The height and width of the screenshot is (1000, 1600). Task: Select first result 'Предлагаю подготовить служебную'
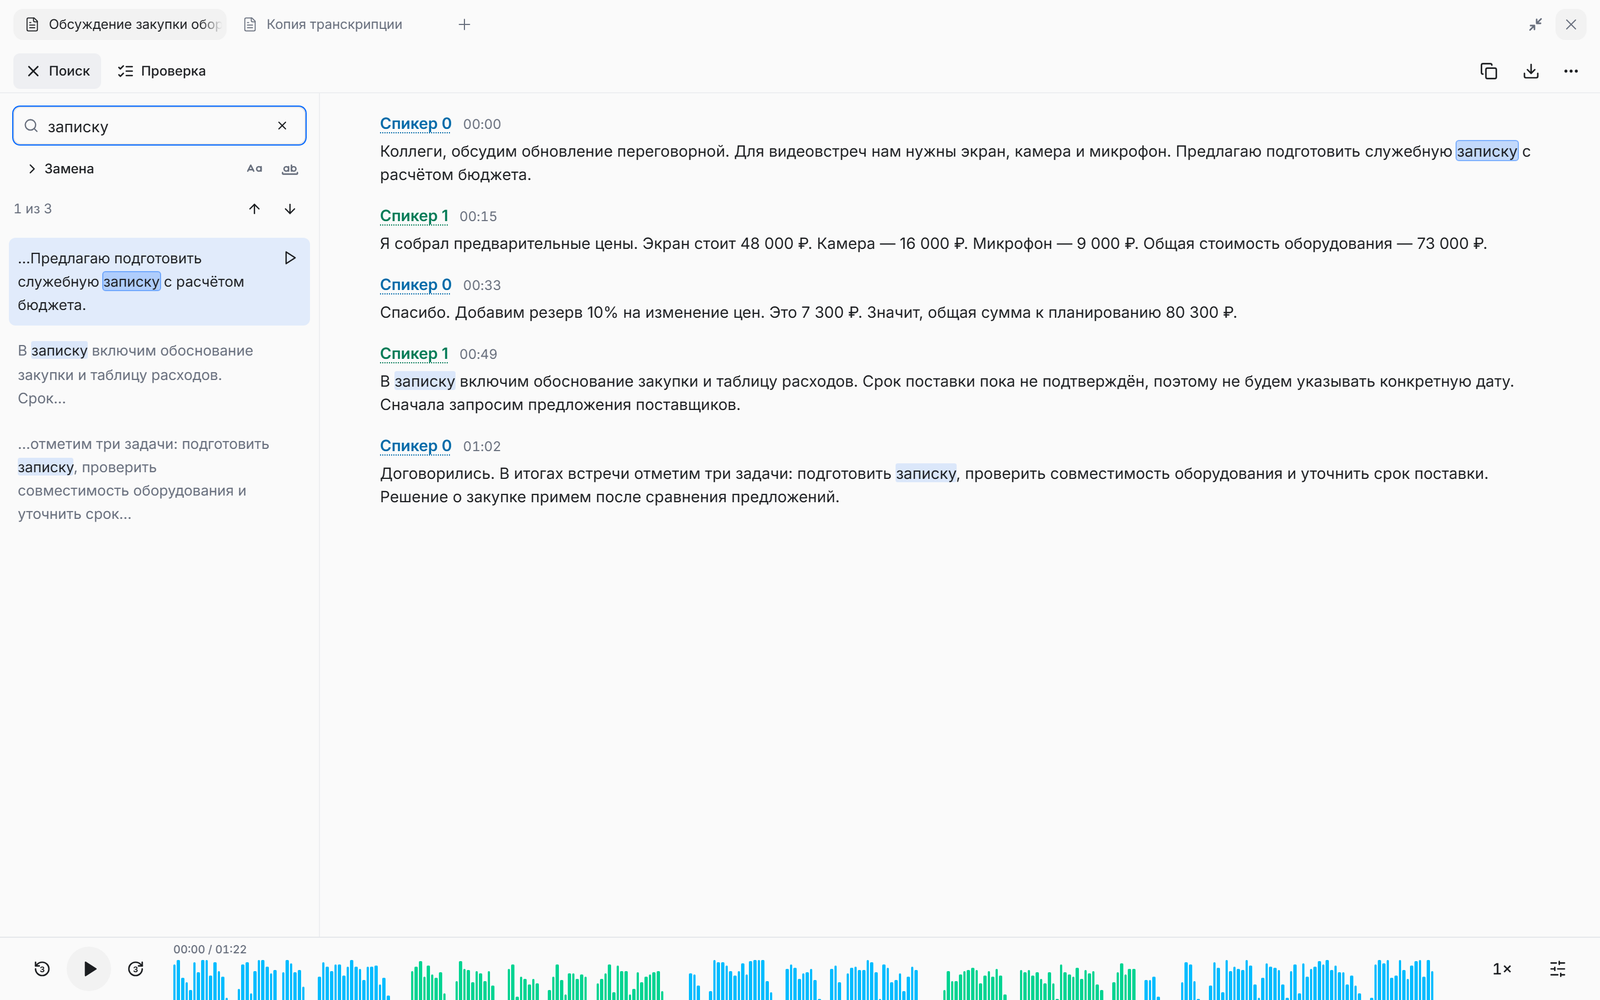159,282
